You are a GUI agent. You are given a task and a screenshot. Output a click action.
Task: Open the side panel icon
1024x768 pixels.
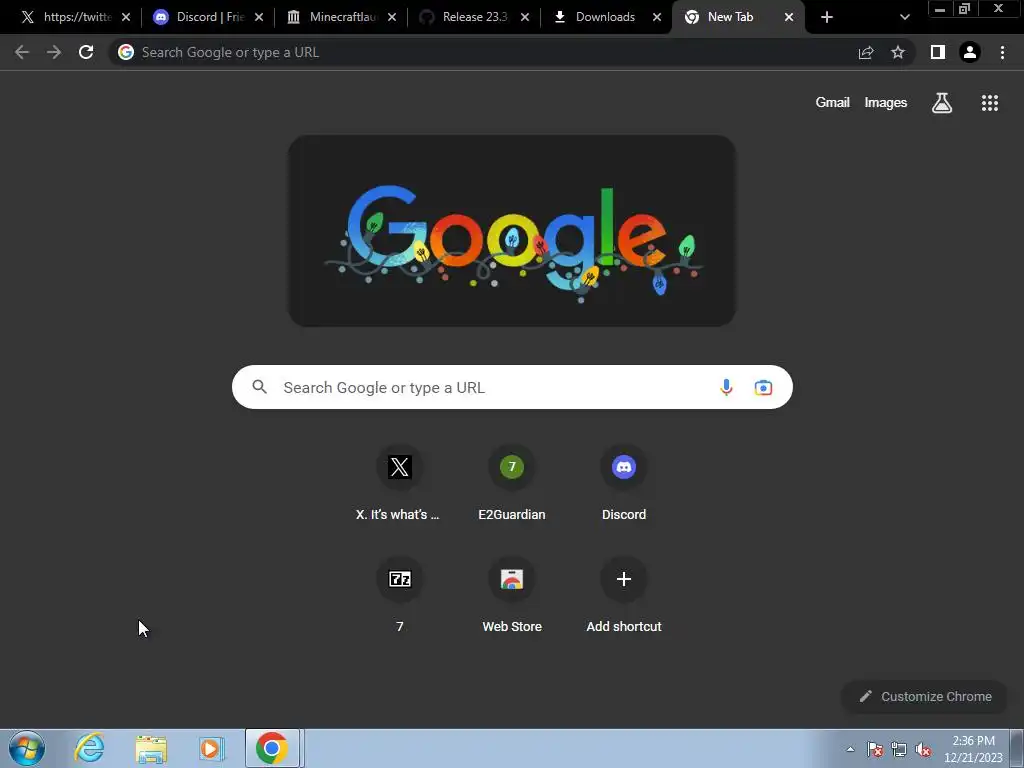click(938, 52)
